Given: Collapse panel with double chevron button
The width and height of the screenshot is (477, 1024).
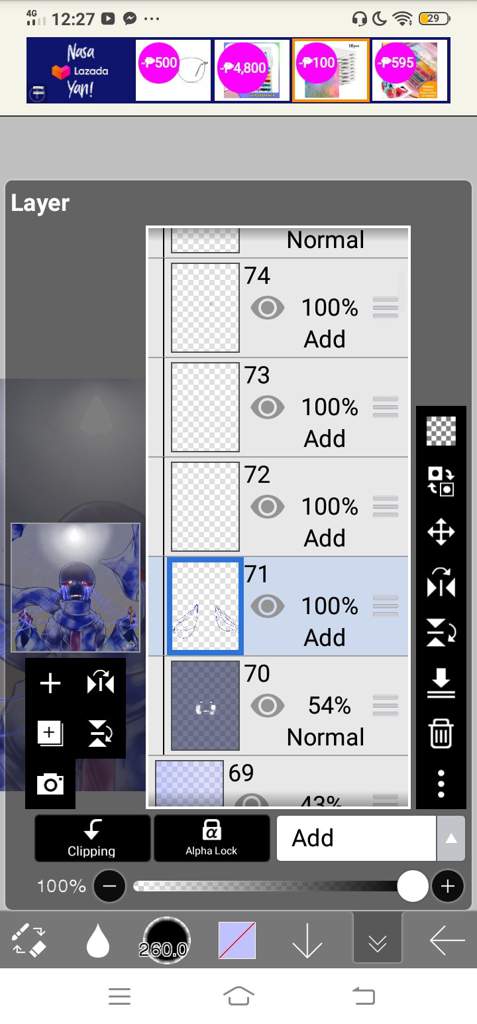Looking at the screenshot, I should point(377,941).
